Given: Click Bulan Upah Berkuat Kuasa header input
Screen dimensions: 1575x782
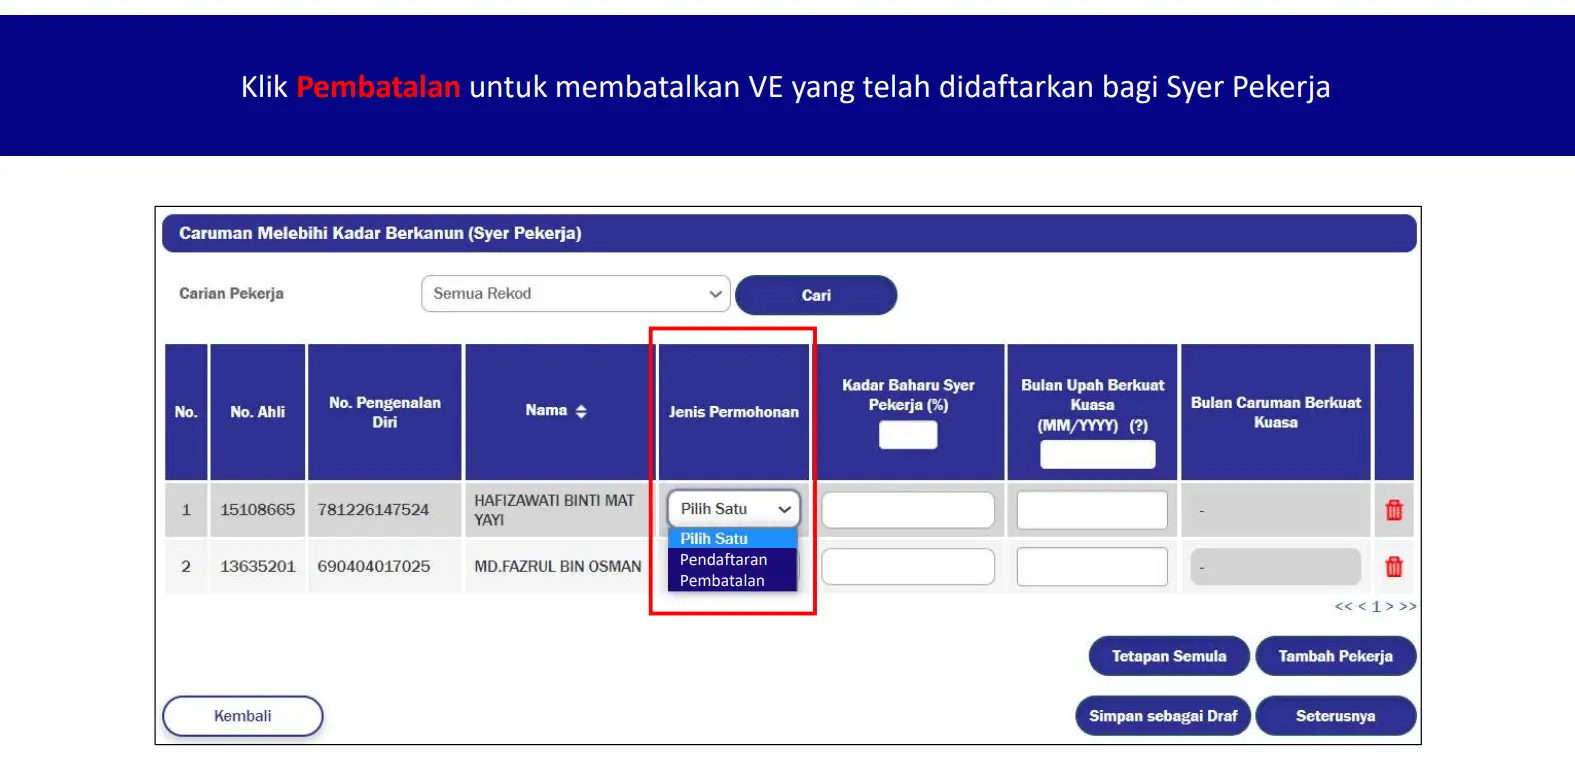Looking at the screenshot, I should click(x=1098, y=454).
